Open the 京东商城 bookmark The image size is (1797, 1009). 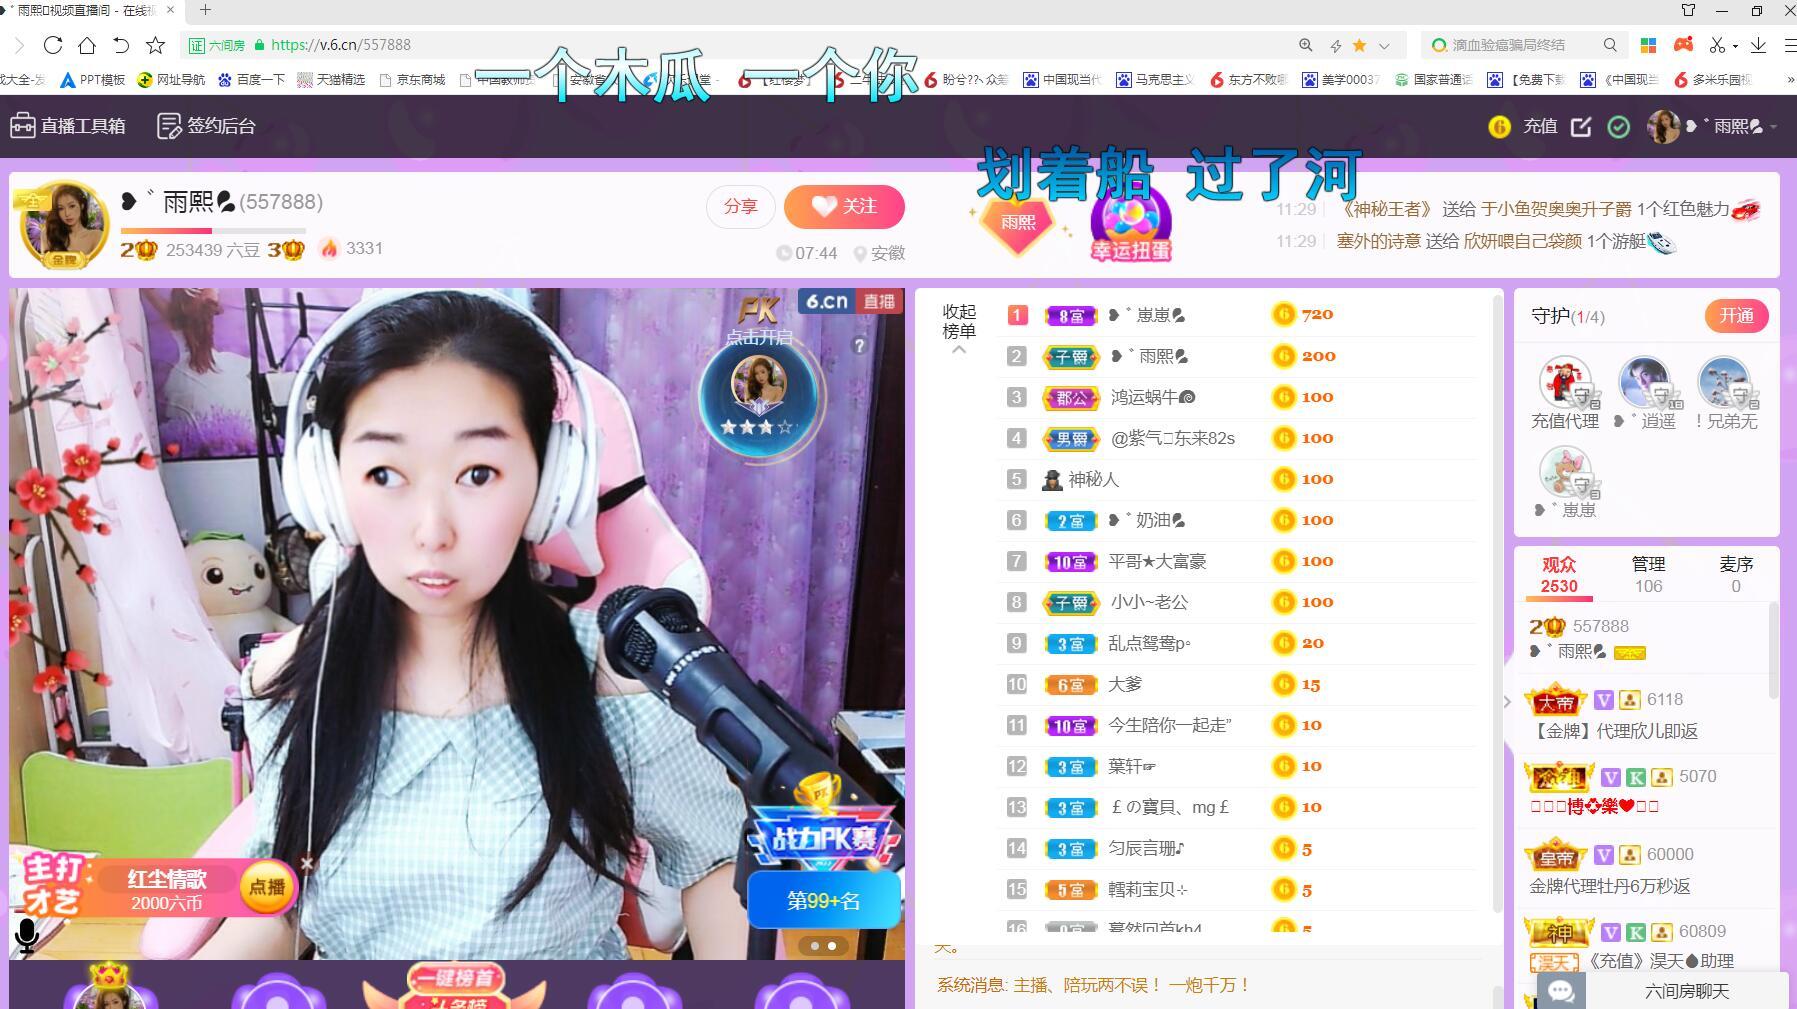pos(412,79)
